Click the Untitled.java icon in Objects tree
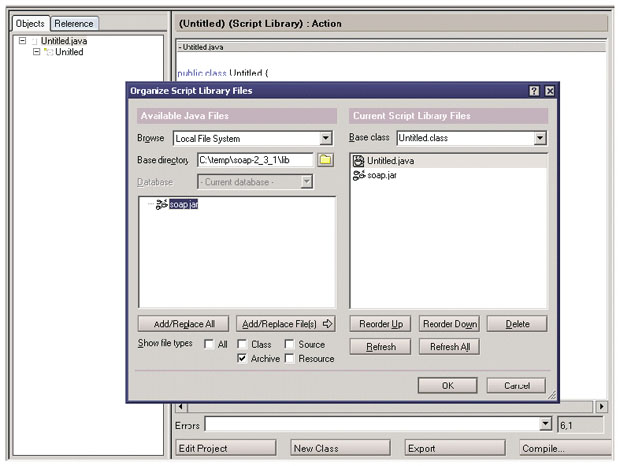Image resolution: width=620 pixels, height=466 pixels. click(x=35, y=41)
